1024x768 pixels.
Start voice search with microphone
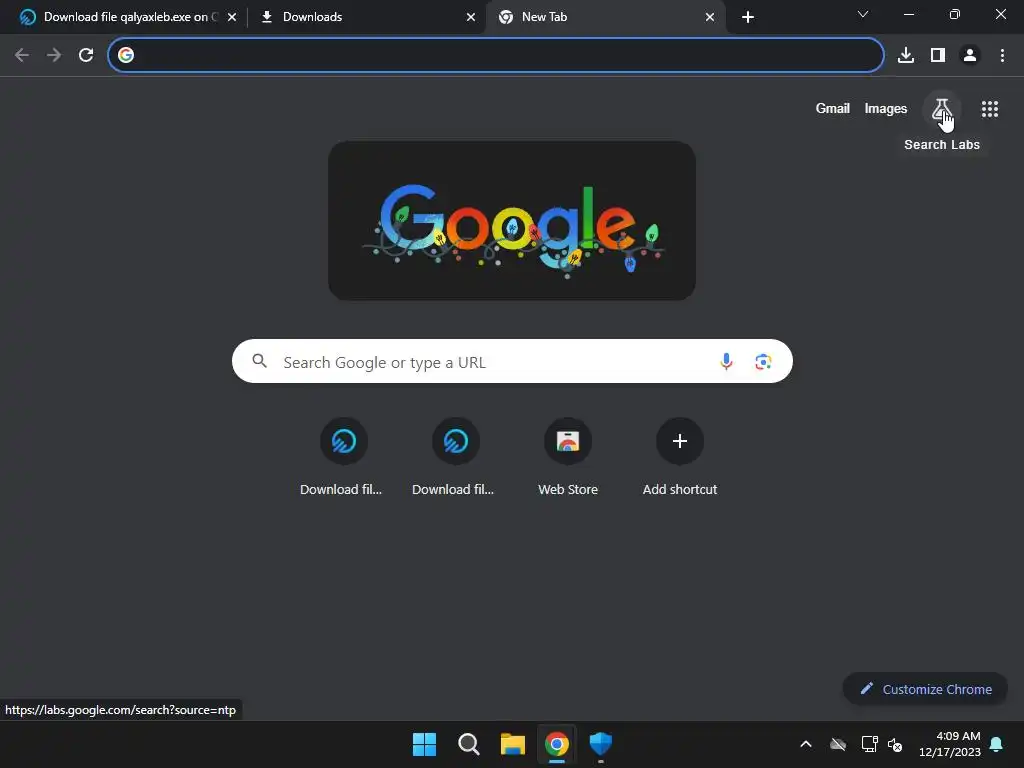pos(726,361)
